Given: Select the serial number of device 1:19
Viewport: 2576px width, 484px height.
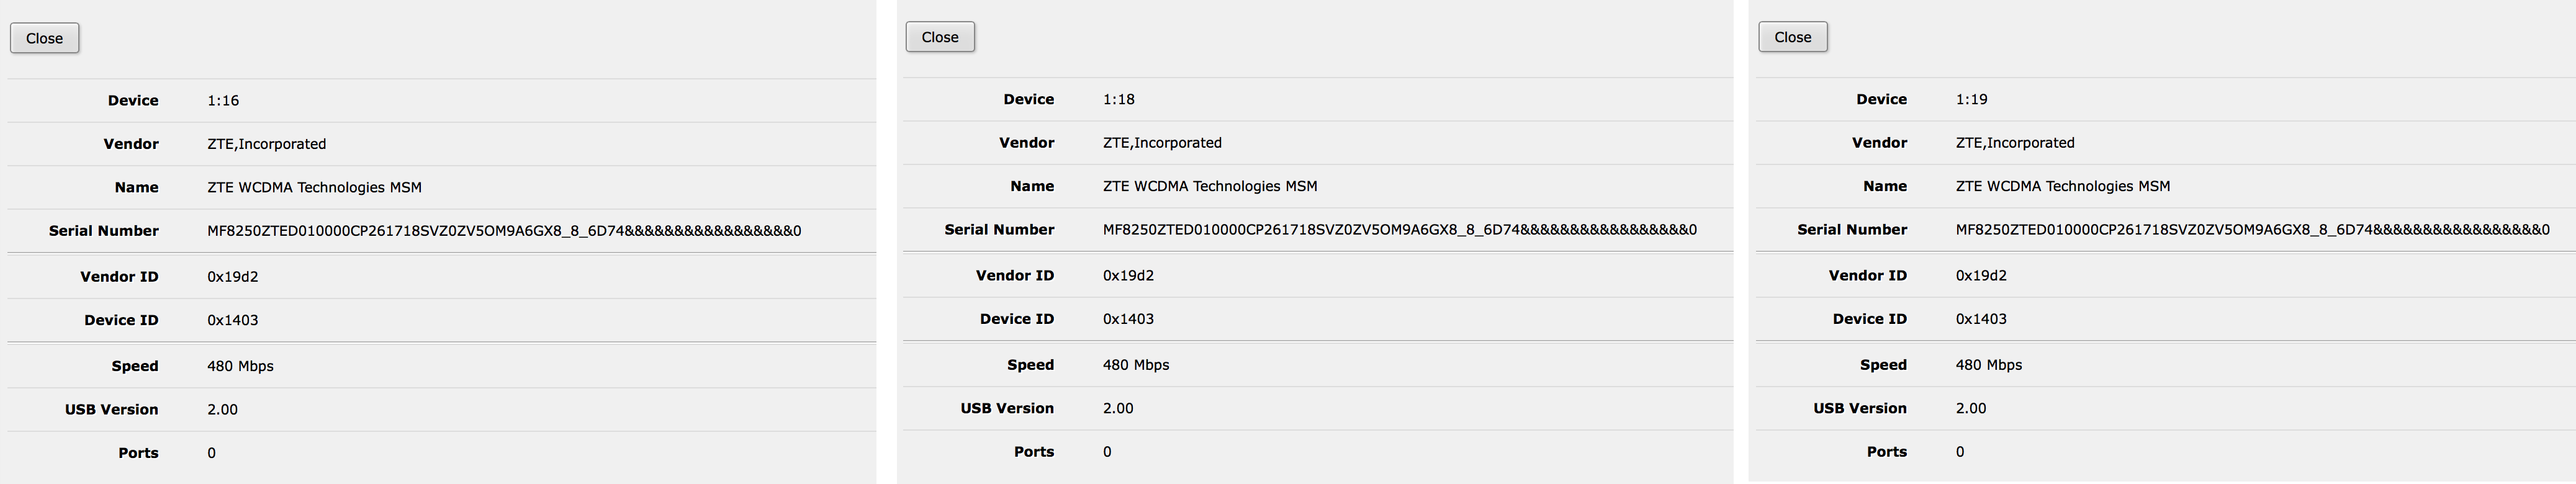Looking at the screenshot, I should tap(2252, 230).
